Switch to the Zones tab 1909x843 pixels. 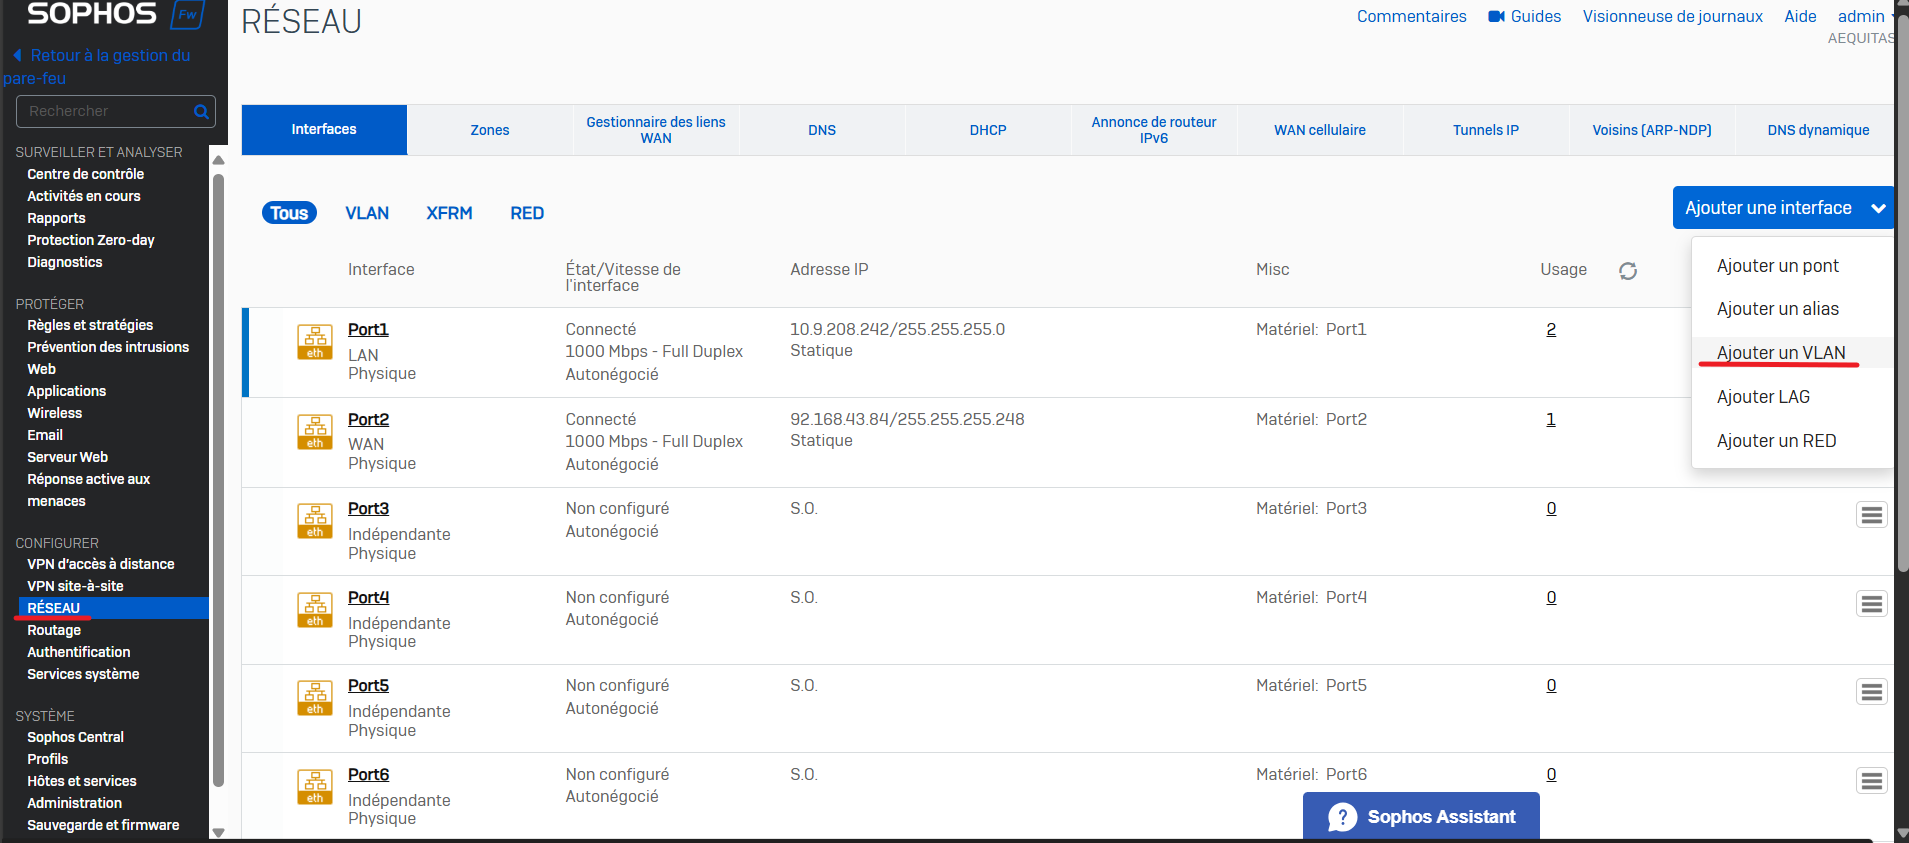click(490, 130)
